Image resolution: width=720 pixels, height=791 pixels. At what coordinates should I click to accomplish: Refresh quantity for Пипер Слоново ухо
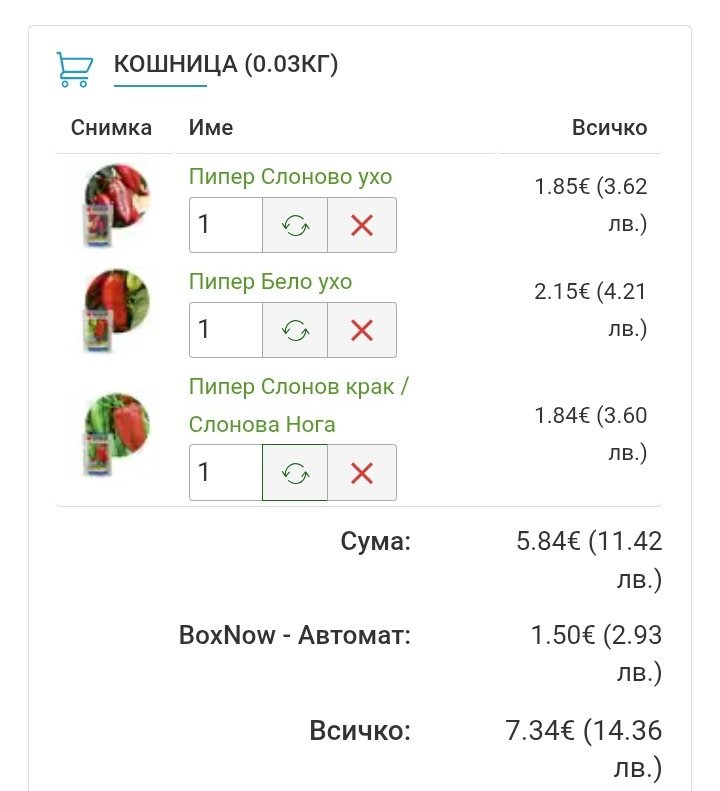[295, 225]
